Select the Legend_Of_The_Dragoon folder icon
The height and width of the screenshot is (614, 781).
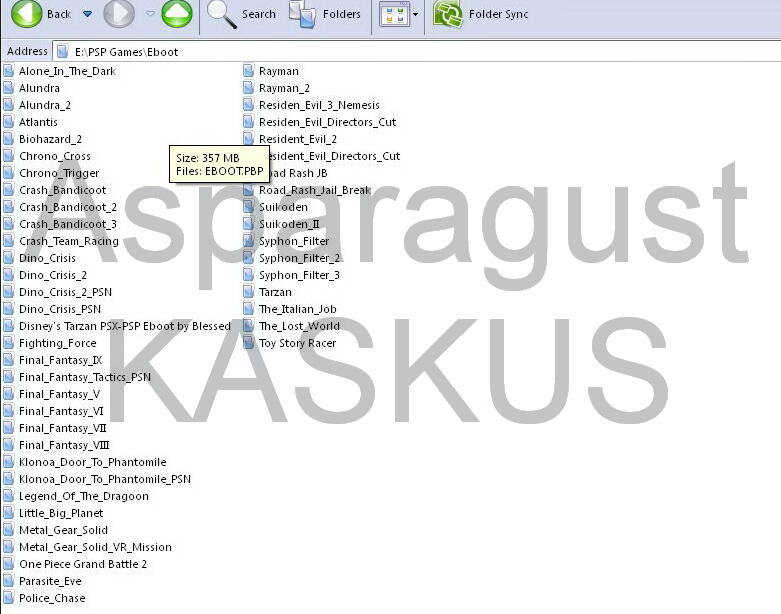8,496
